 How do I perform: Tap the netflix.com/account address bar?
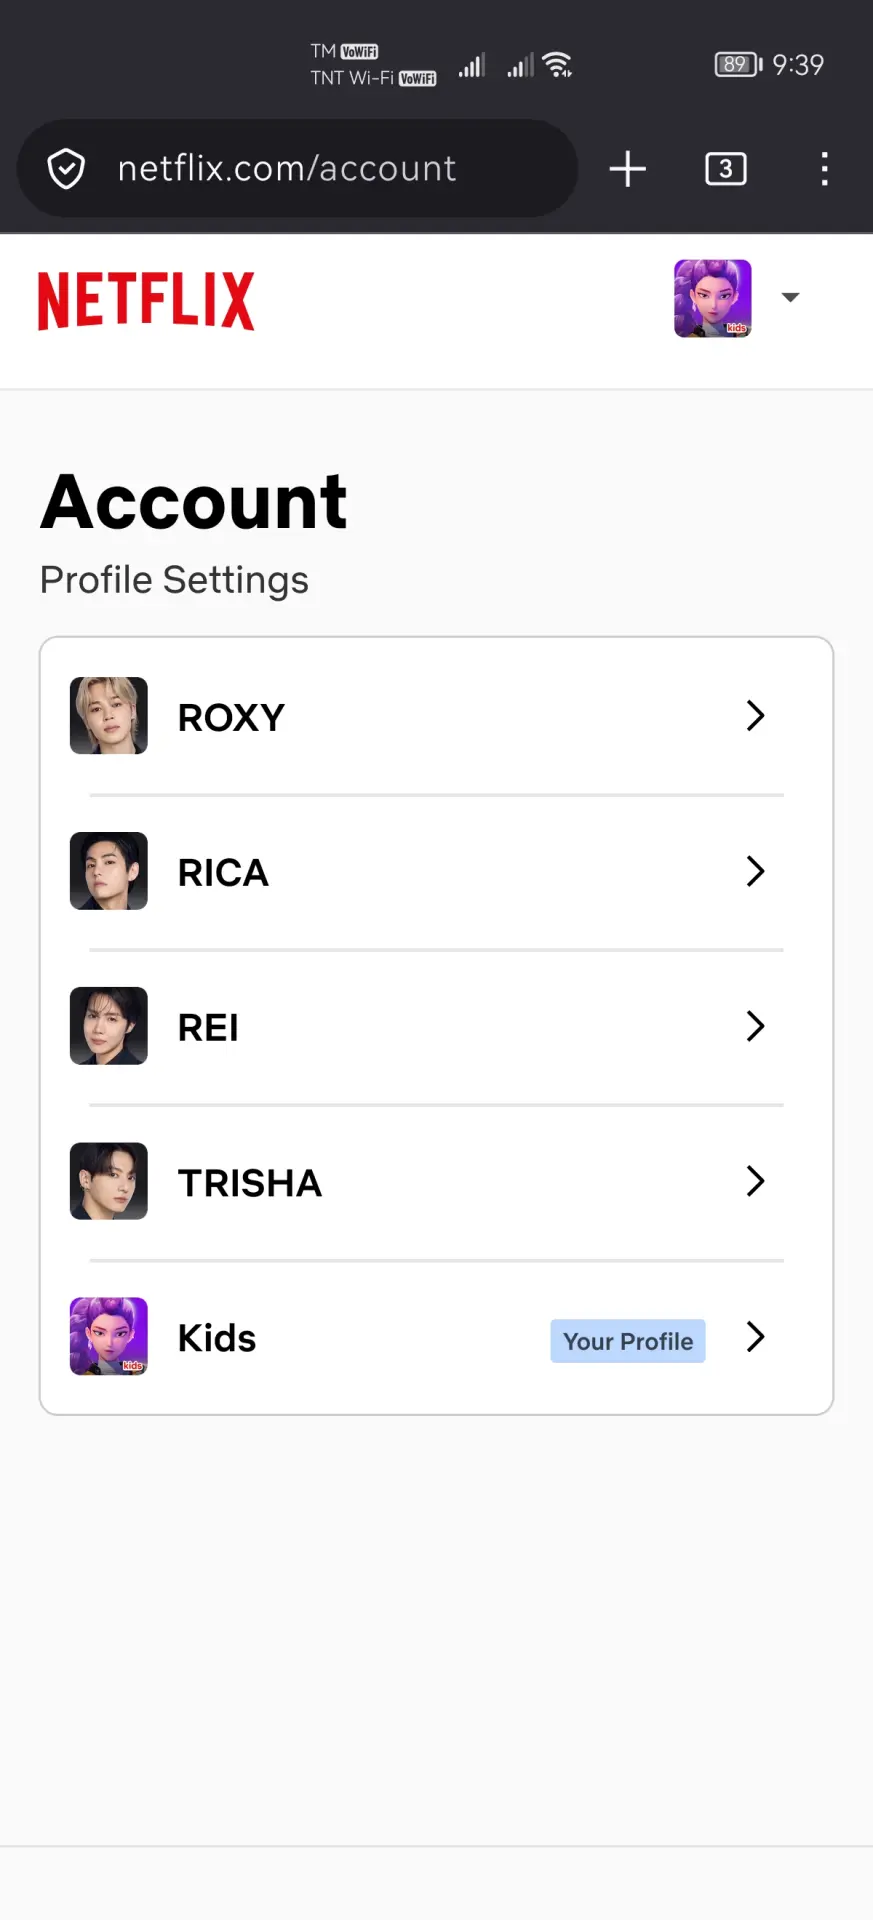[x=298, y=169]
